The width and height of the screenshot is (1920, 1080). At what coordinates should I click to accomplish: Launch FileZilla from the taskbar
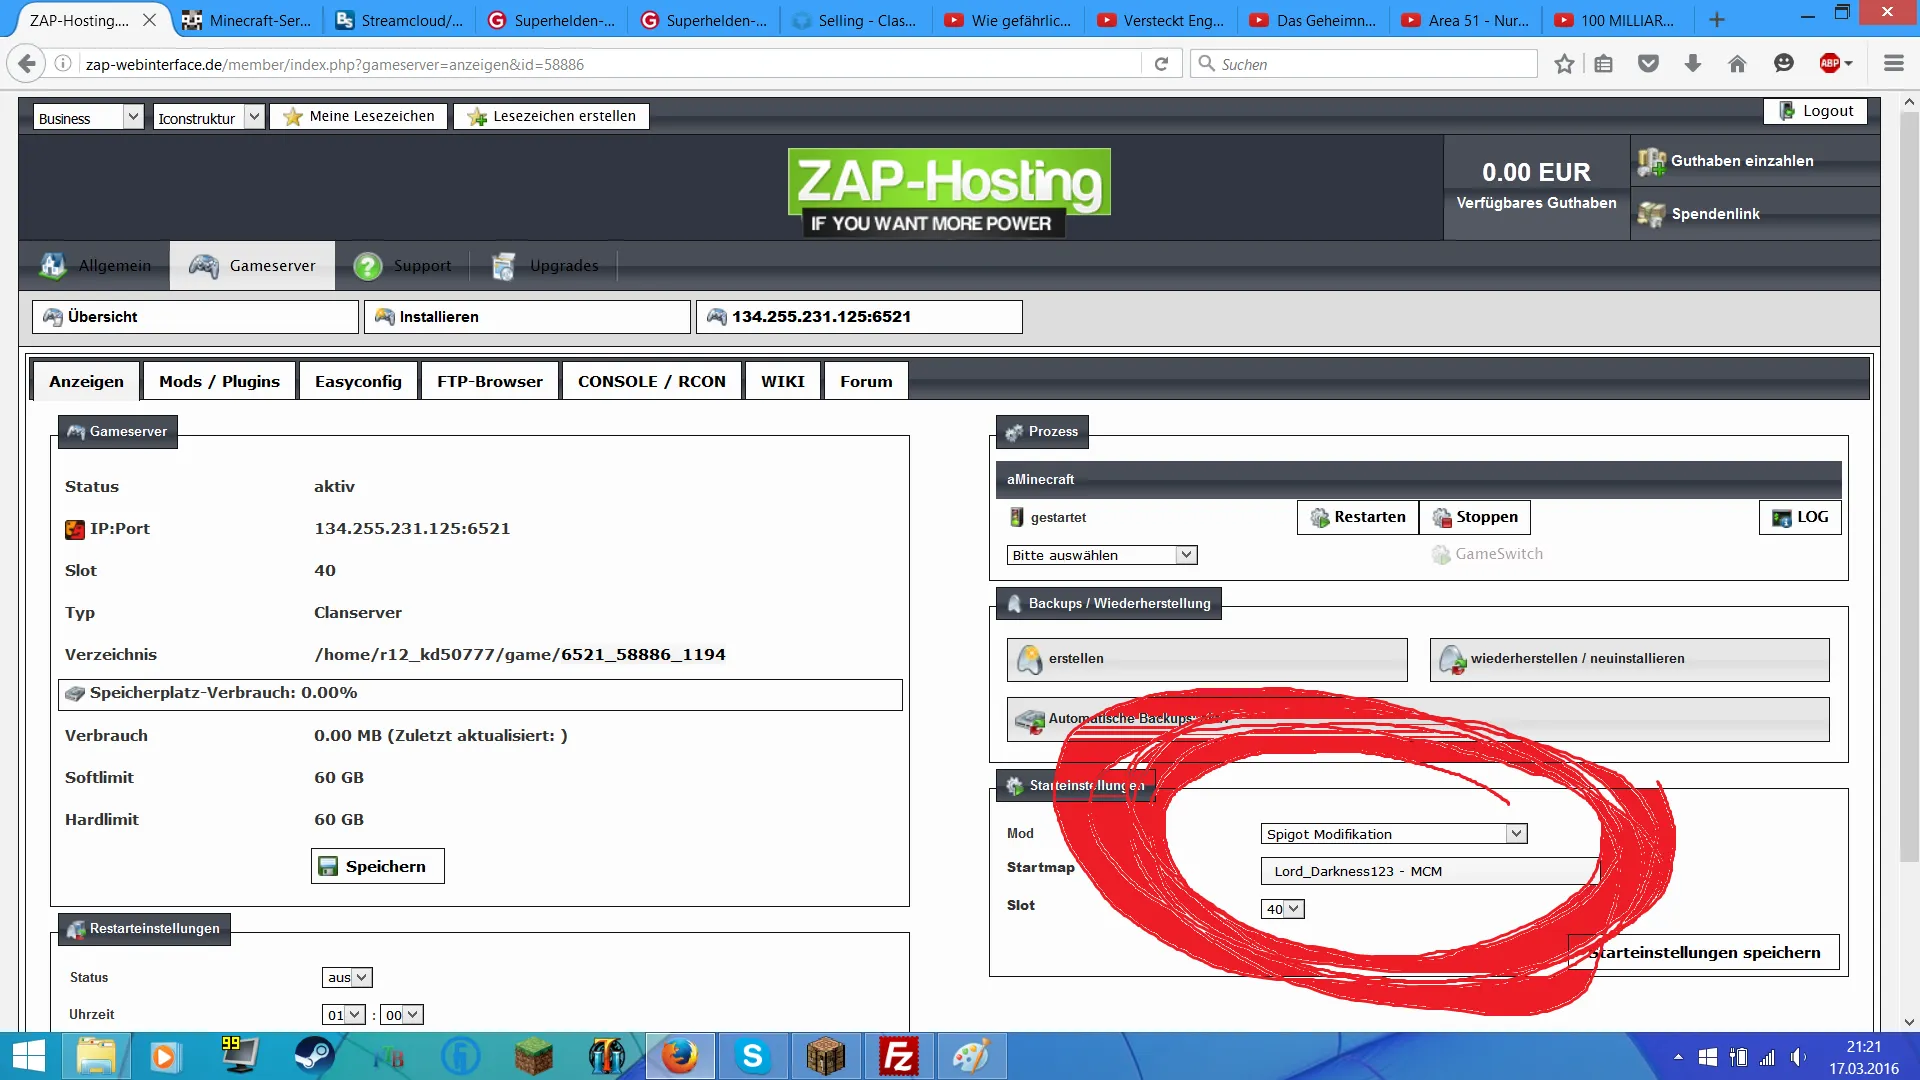tap(897, 1056)
